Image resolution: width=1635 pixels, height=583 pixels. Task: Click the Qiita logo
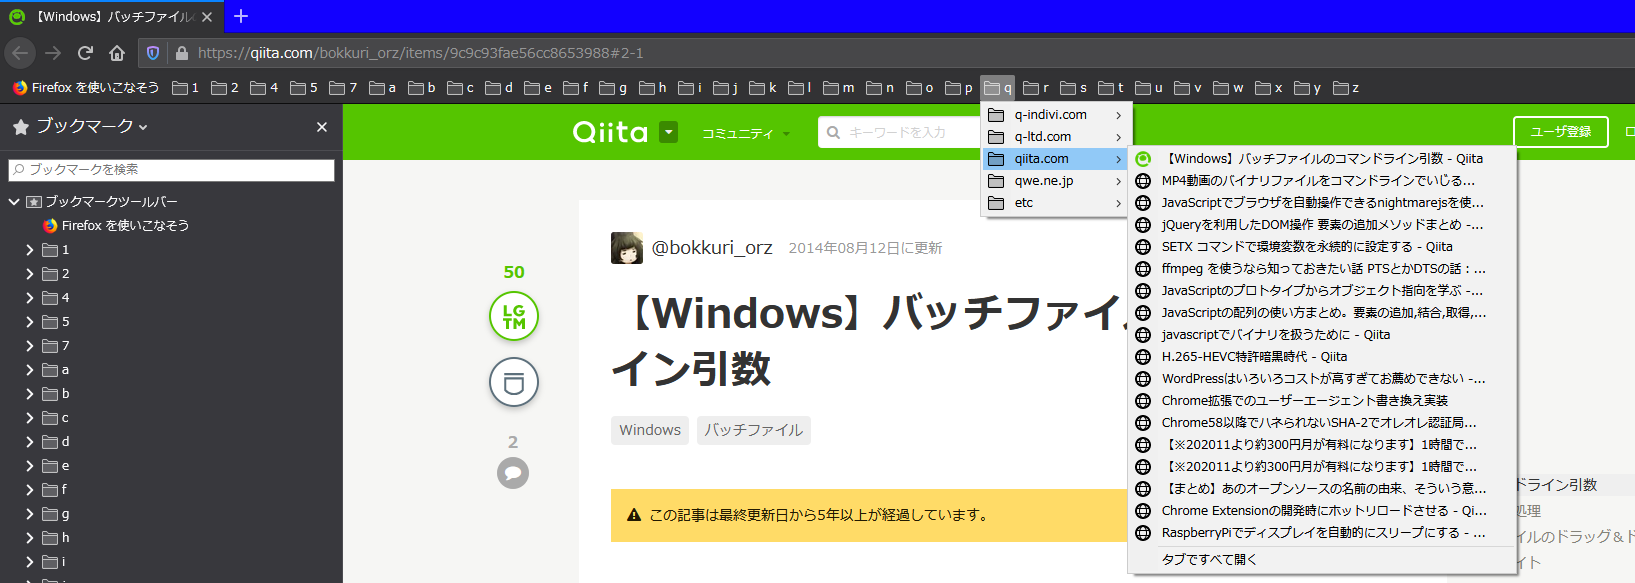(610, 132)
